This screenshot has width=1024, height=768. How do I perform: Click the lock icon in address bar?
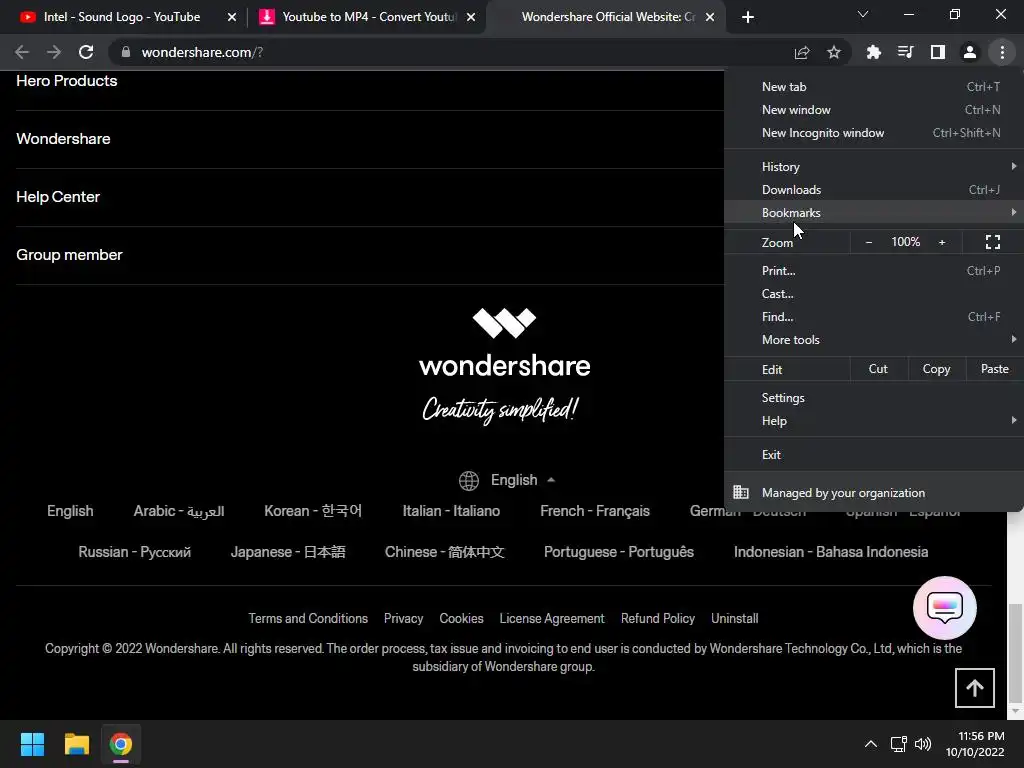coord(126,52)
